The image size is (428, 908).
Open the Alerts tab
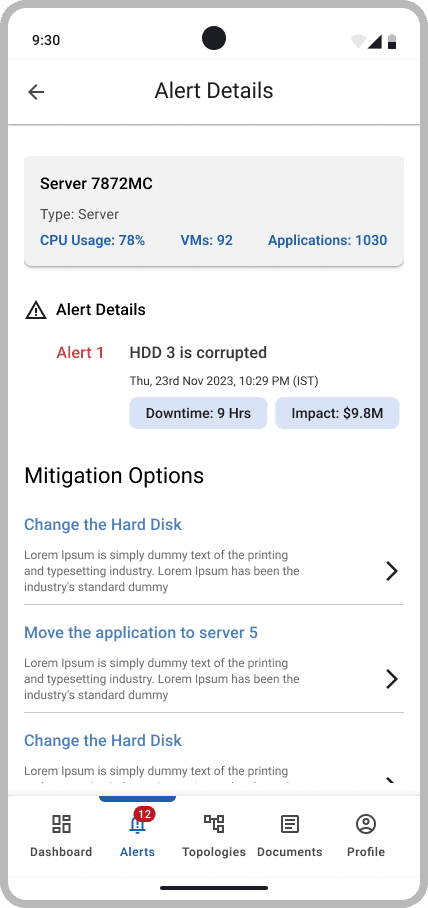click(x=137, y=836)
